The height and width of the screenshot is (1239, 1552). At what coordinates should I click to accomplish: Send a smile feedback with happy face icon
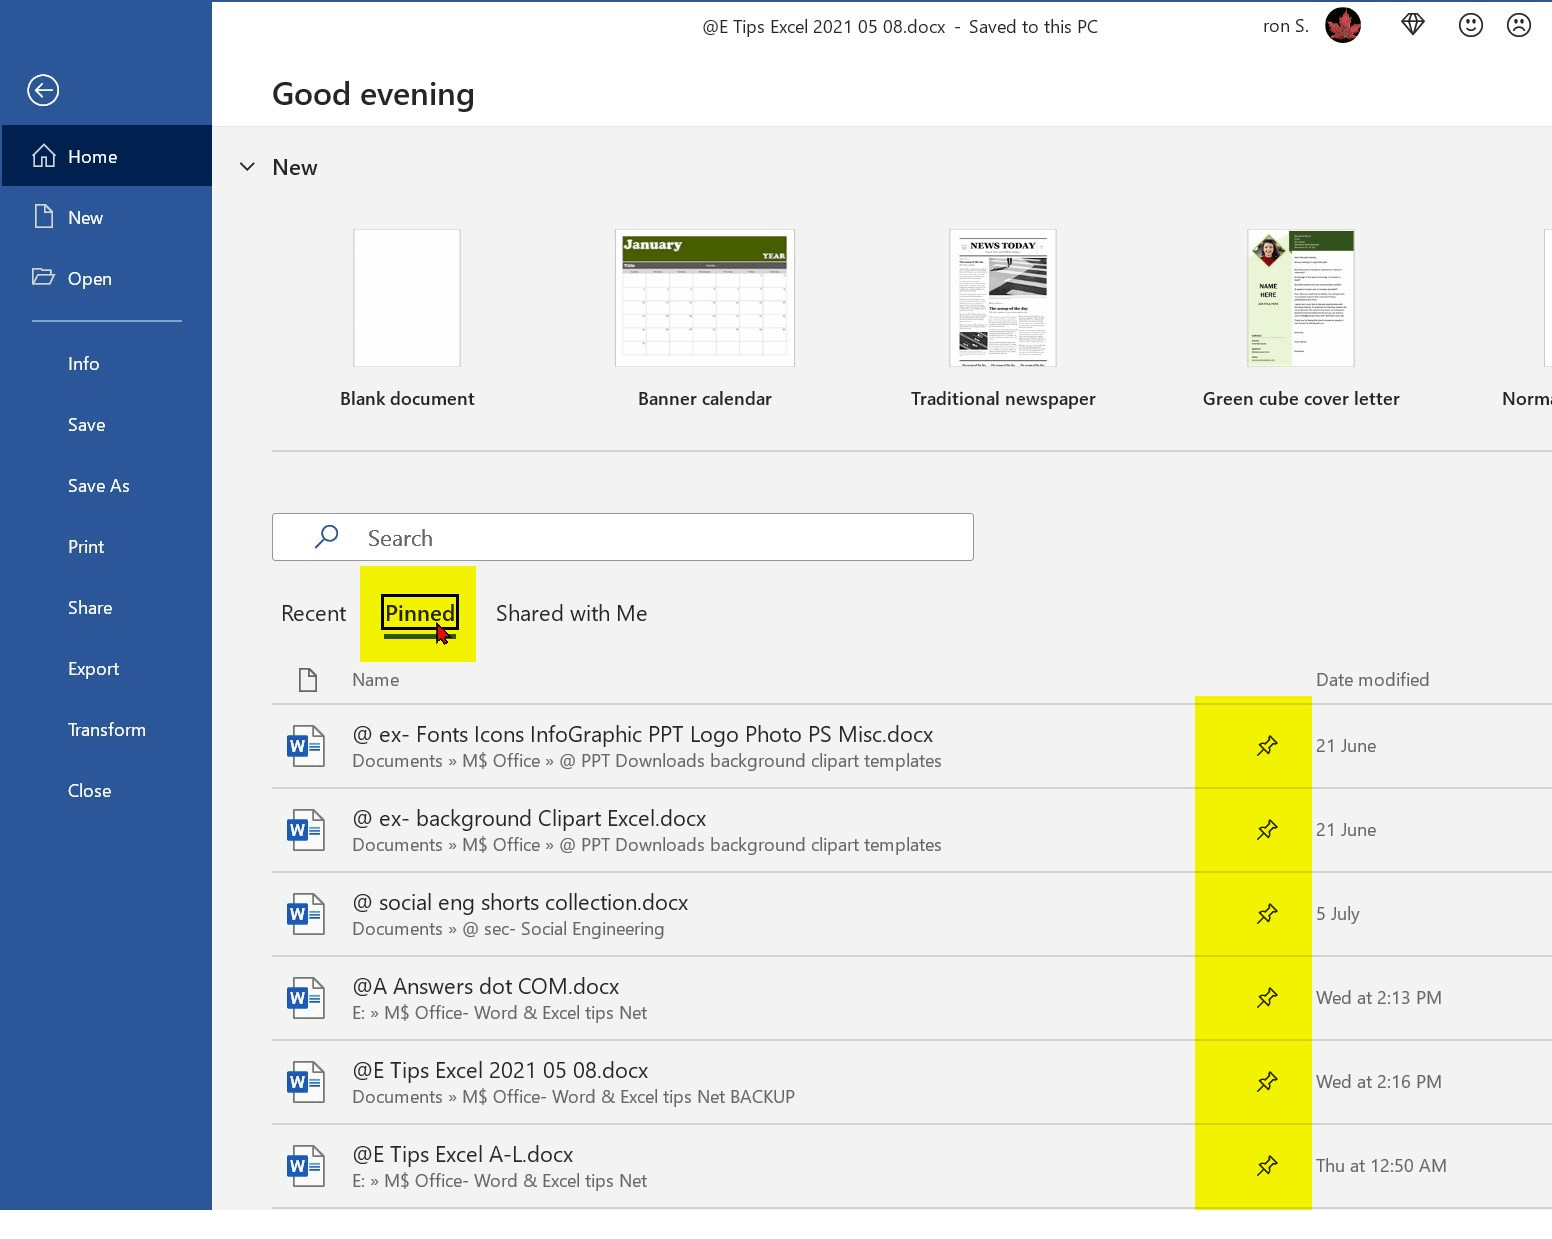pyautogui.click(x=1470, y=25)
